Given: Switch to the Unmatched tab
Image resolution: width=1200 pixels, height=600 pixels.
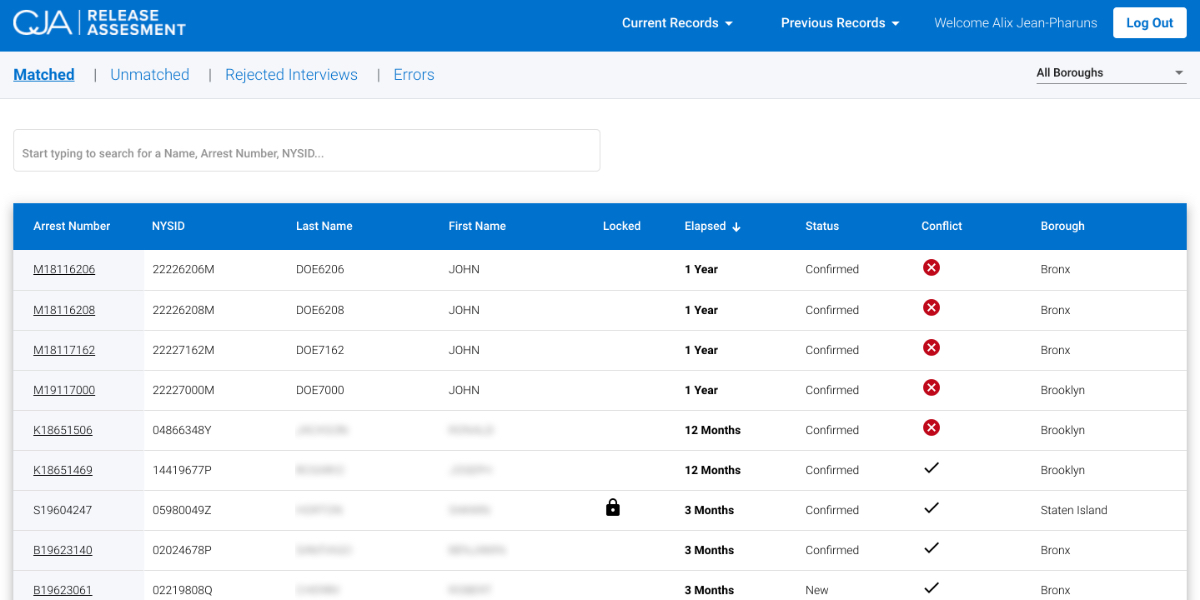Looking at the screenshot, I should coord(150,74).
